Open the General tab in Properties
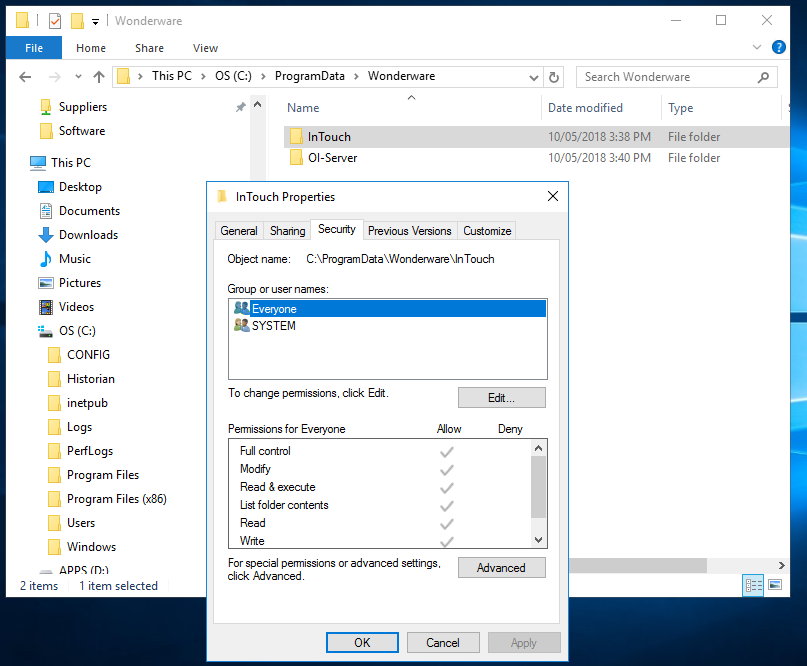This screenshot has height=666, width=807. pos(239,231)
